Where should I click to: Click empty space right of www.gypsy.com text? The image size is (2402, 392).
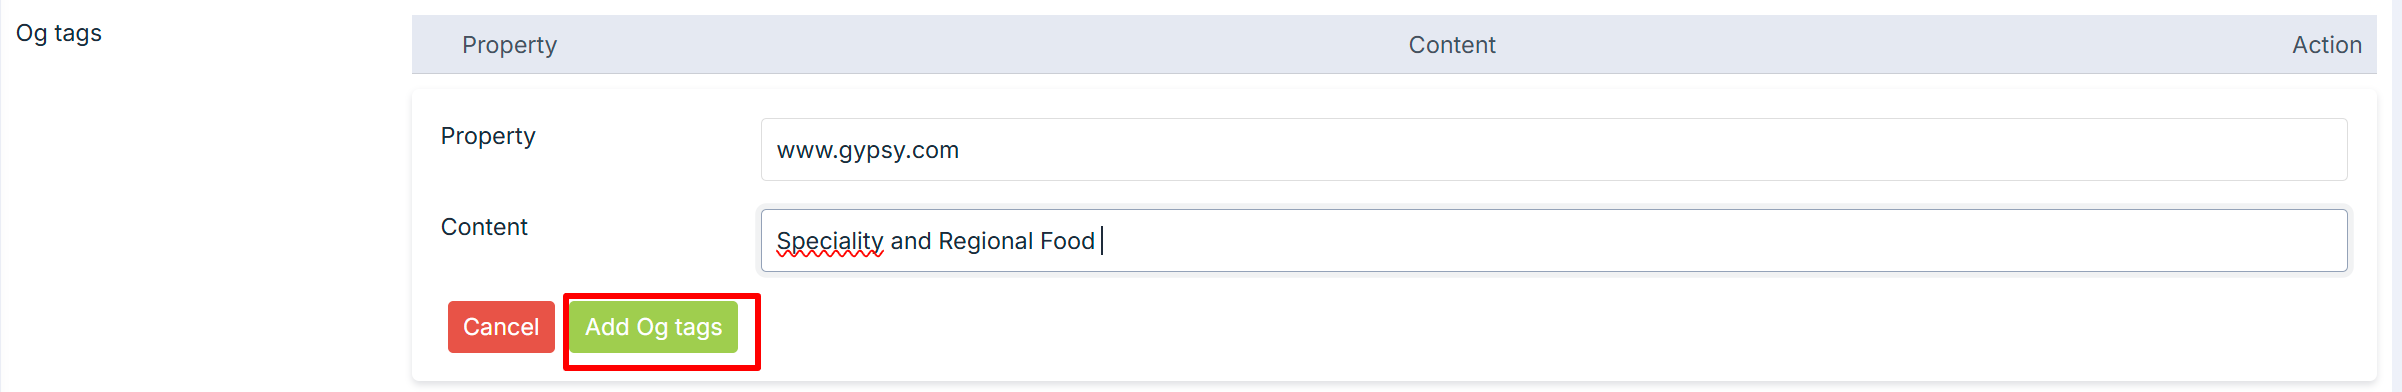click(1650, 150)
